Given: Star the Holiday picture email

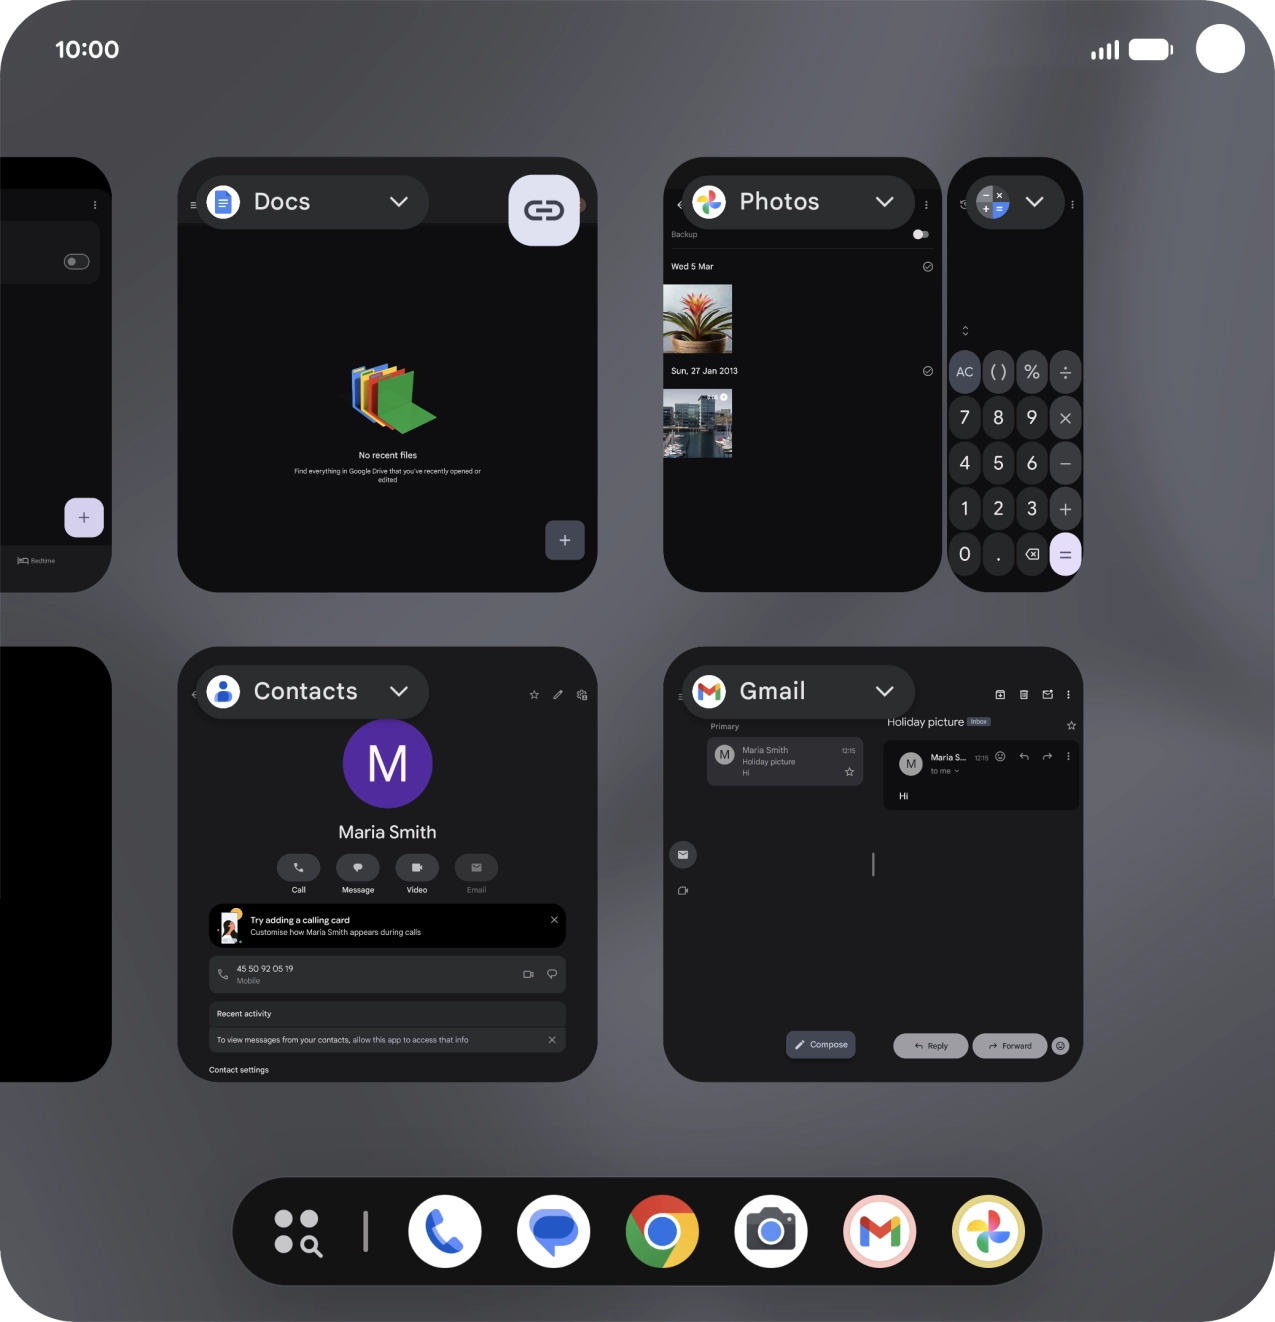Looking at the screenshot, I should pyautogui.click(x=1071, y=724).
